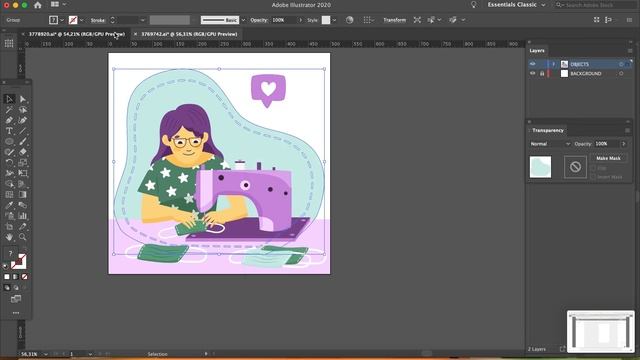Enable Draw Normal mode
This screenshot has height=360, width=640.
coord(7,288)
